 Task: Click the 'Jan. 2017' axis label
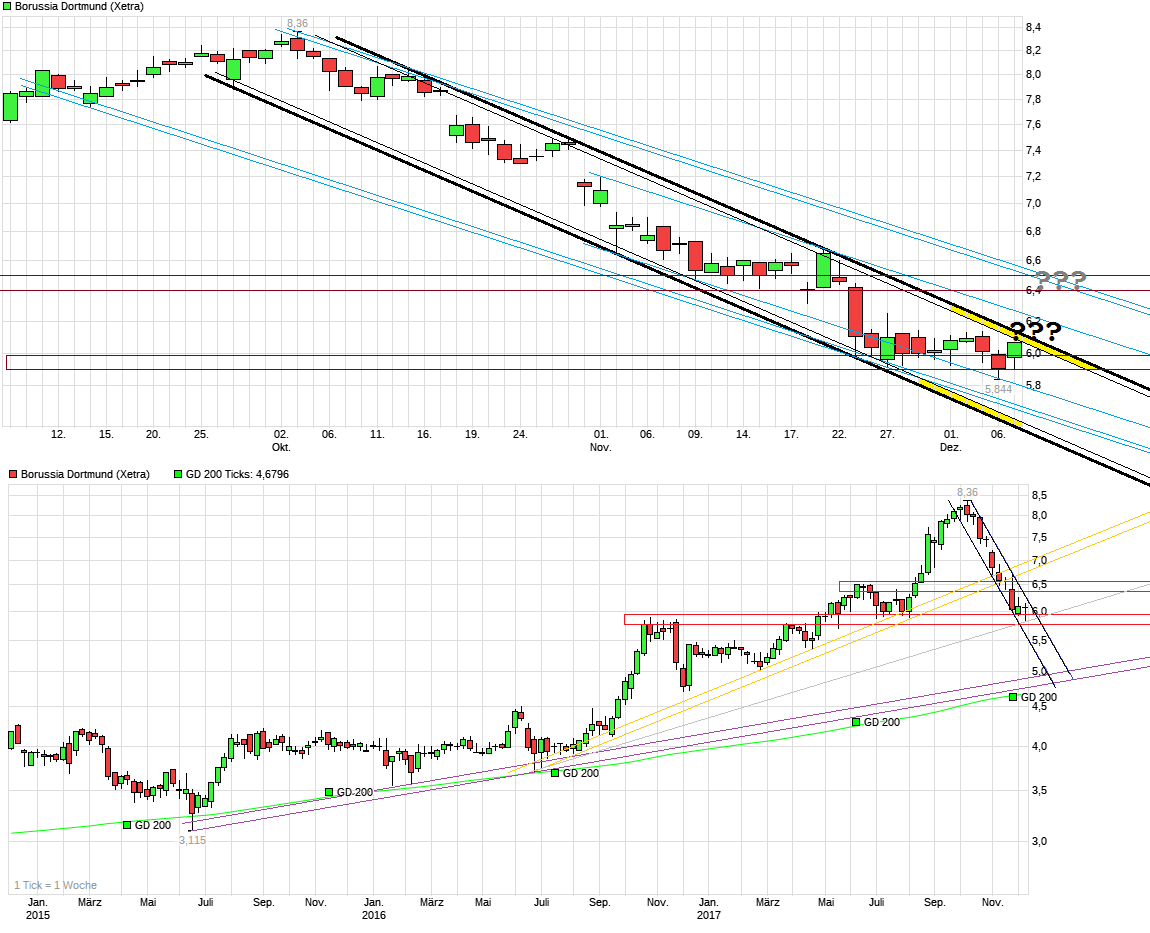pyautogui.click(x=708, y=909)
